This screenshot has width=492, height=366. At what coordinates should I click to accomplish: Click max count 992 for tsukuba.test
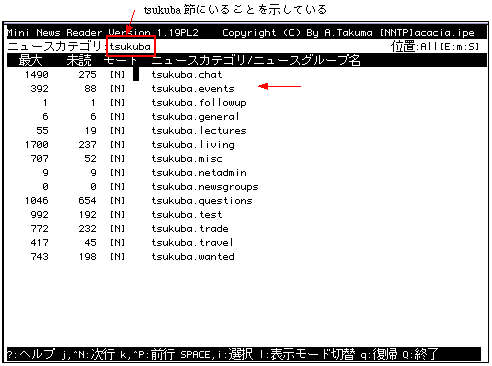tap(40, 214)
